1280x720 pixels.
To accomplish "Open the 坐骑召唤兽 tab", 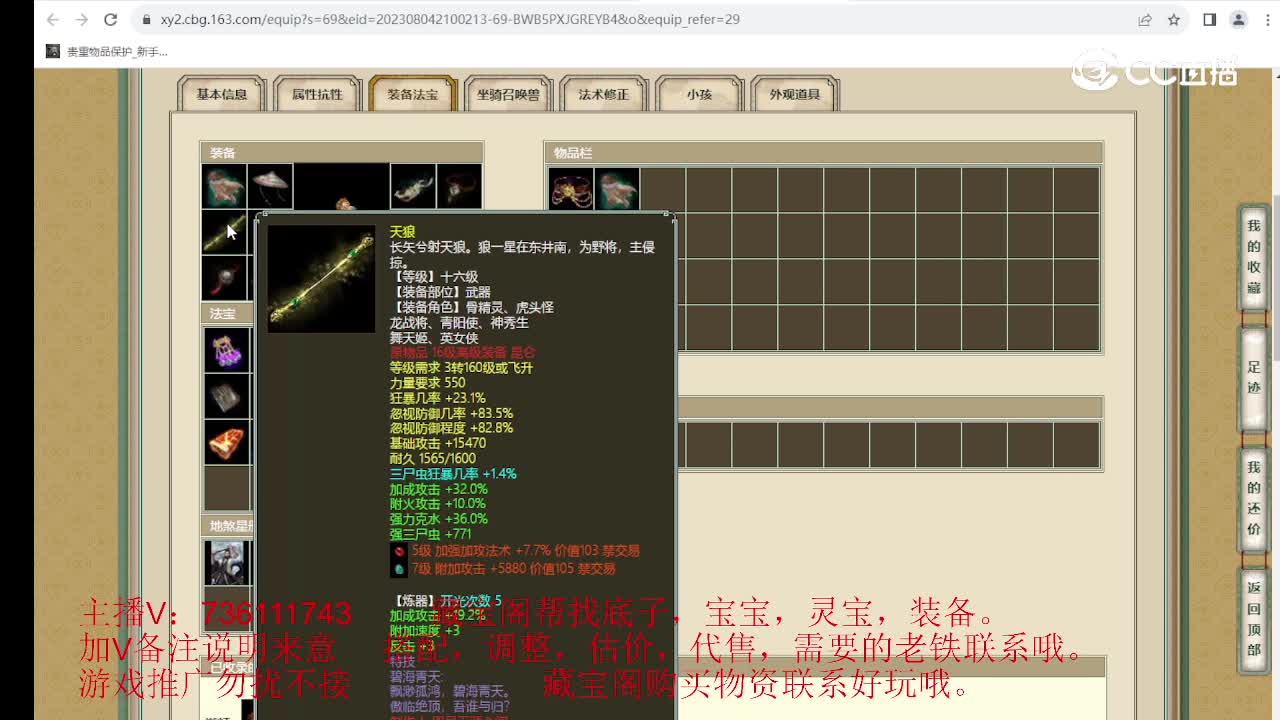I will 508,95.
